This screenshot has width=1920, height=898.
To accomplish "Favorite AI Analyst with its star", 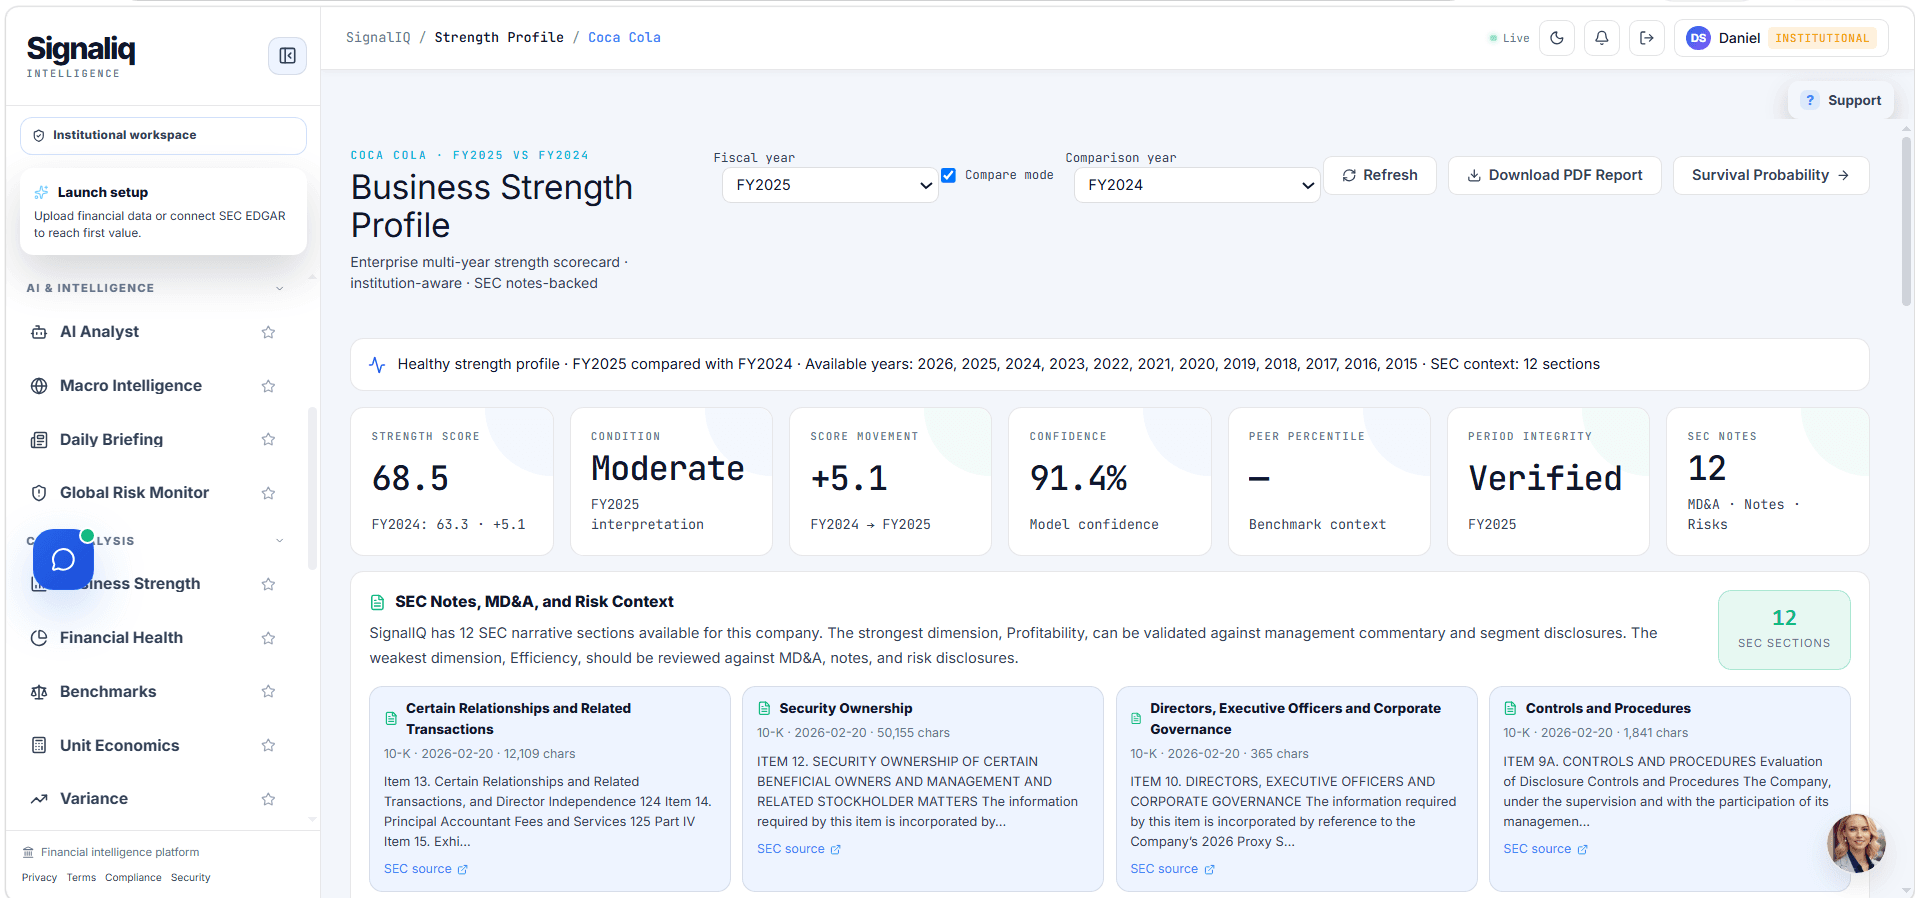I will pos(268,332).
